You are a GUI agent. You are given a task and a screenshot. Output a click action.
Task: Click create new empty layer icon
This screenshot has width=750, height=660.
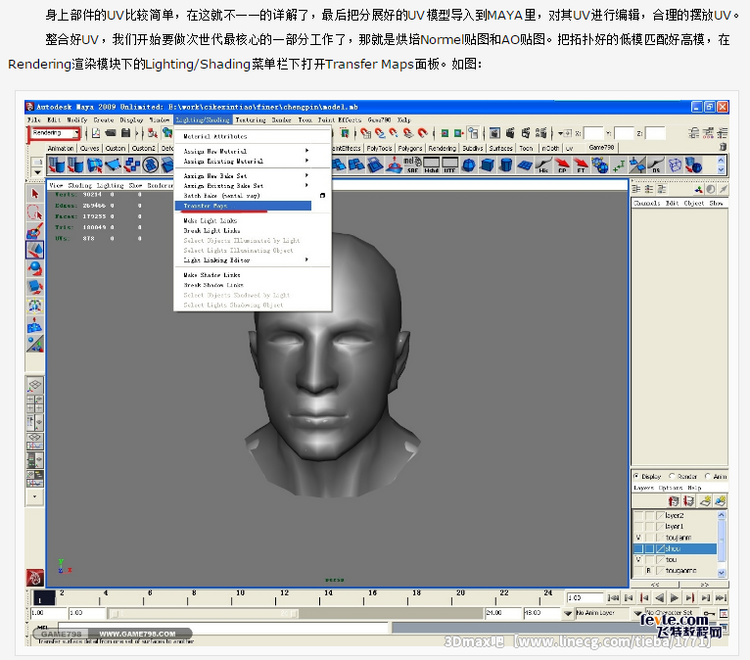click(x=706, y=501)
